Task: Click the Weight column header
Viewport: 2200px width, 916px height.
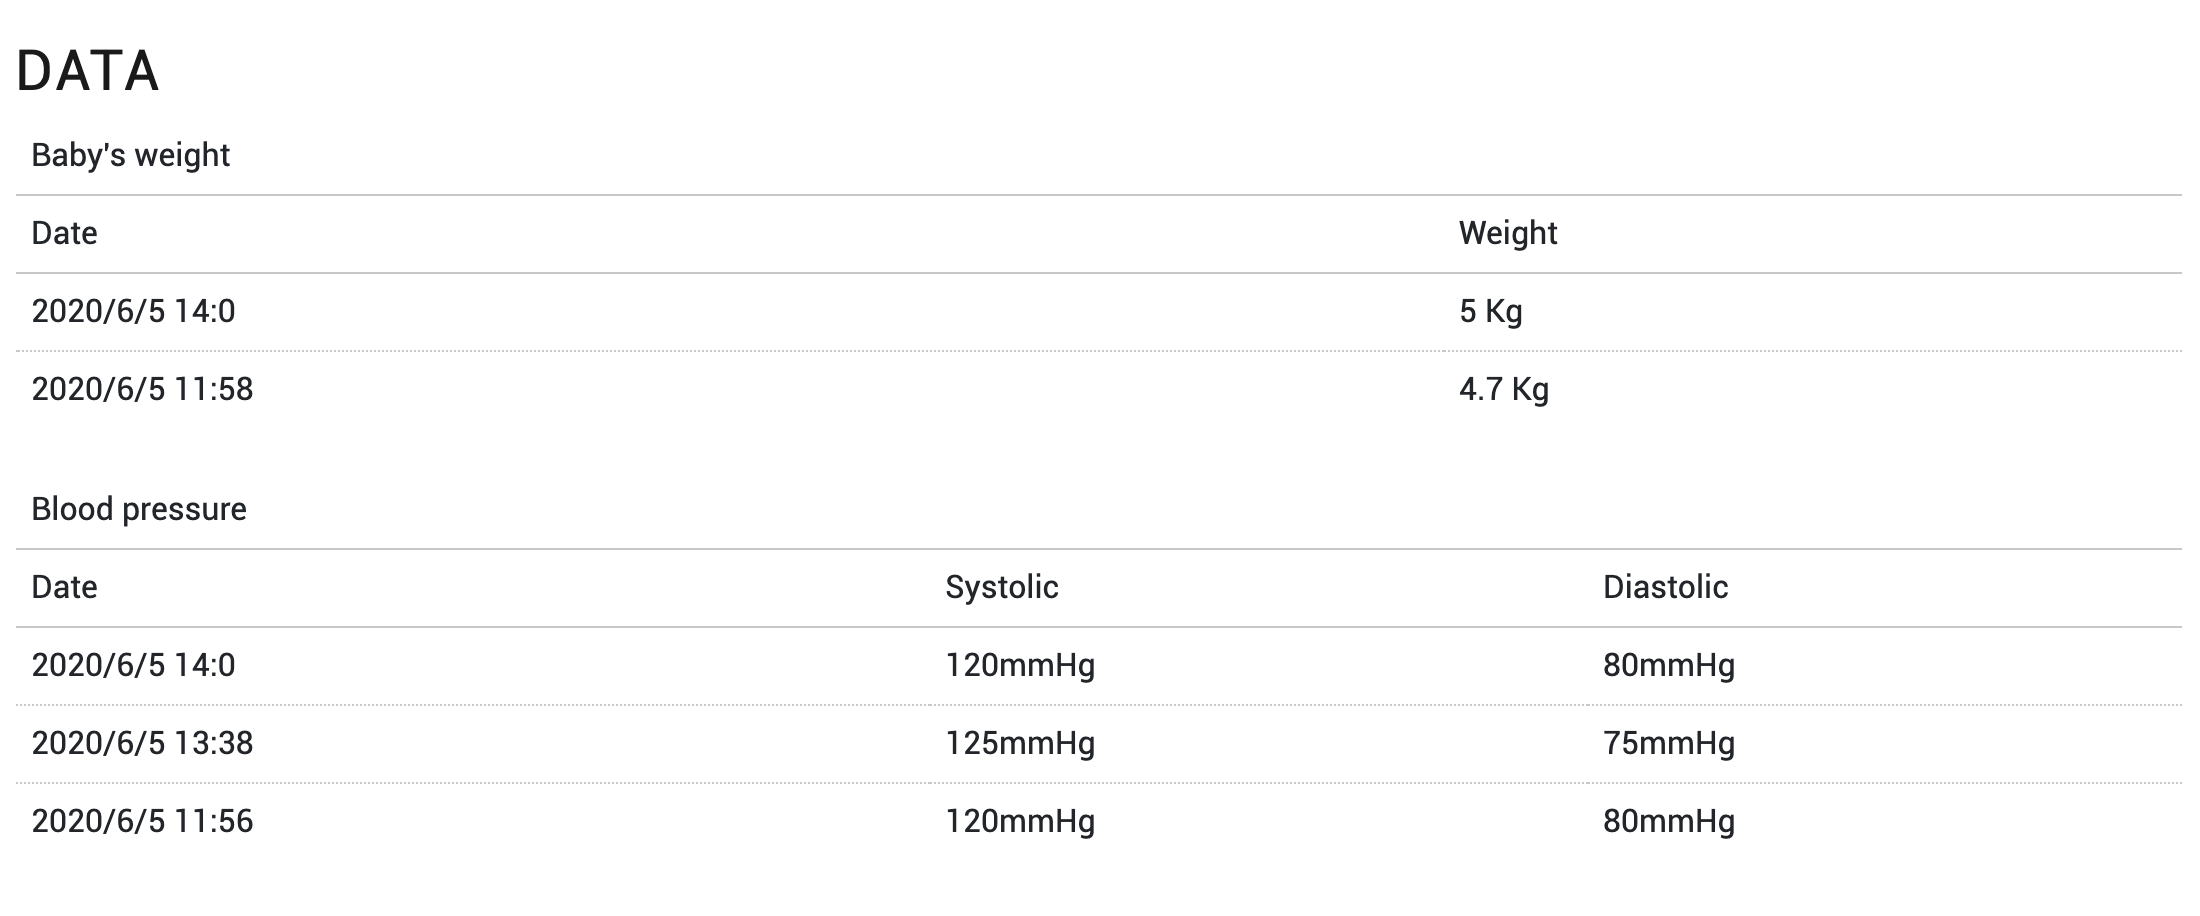Action: (1507, 233)
